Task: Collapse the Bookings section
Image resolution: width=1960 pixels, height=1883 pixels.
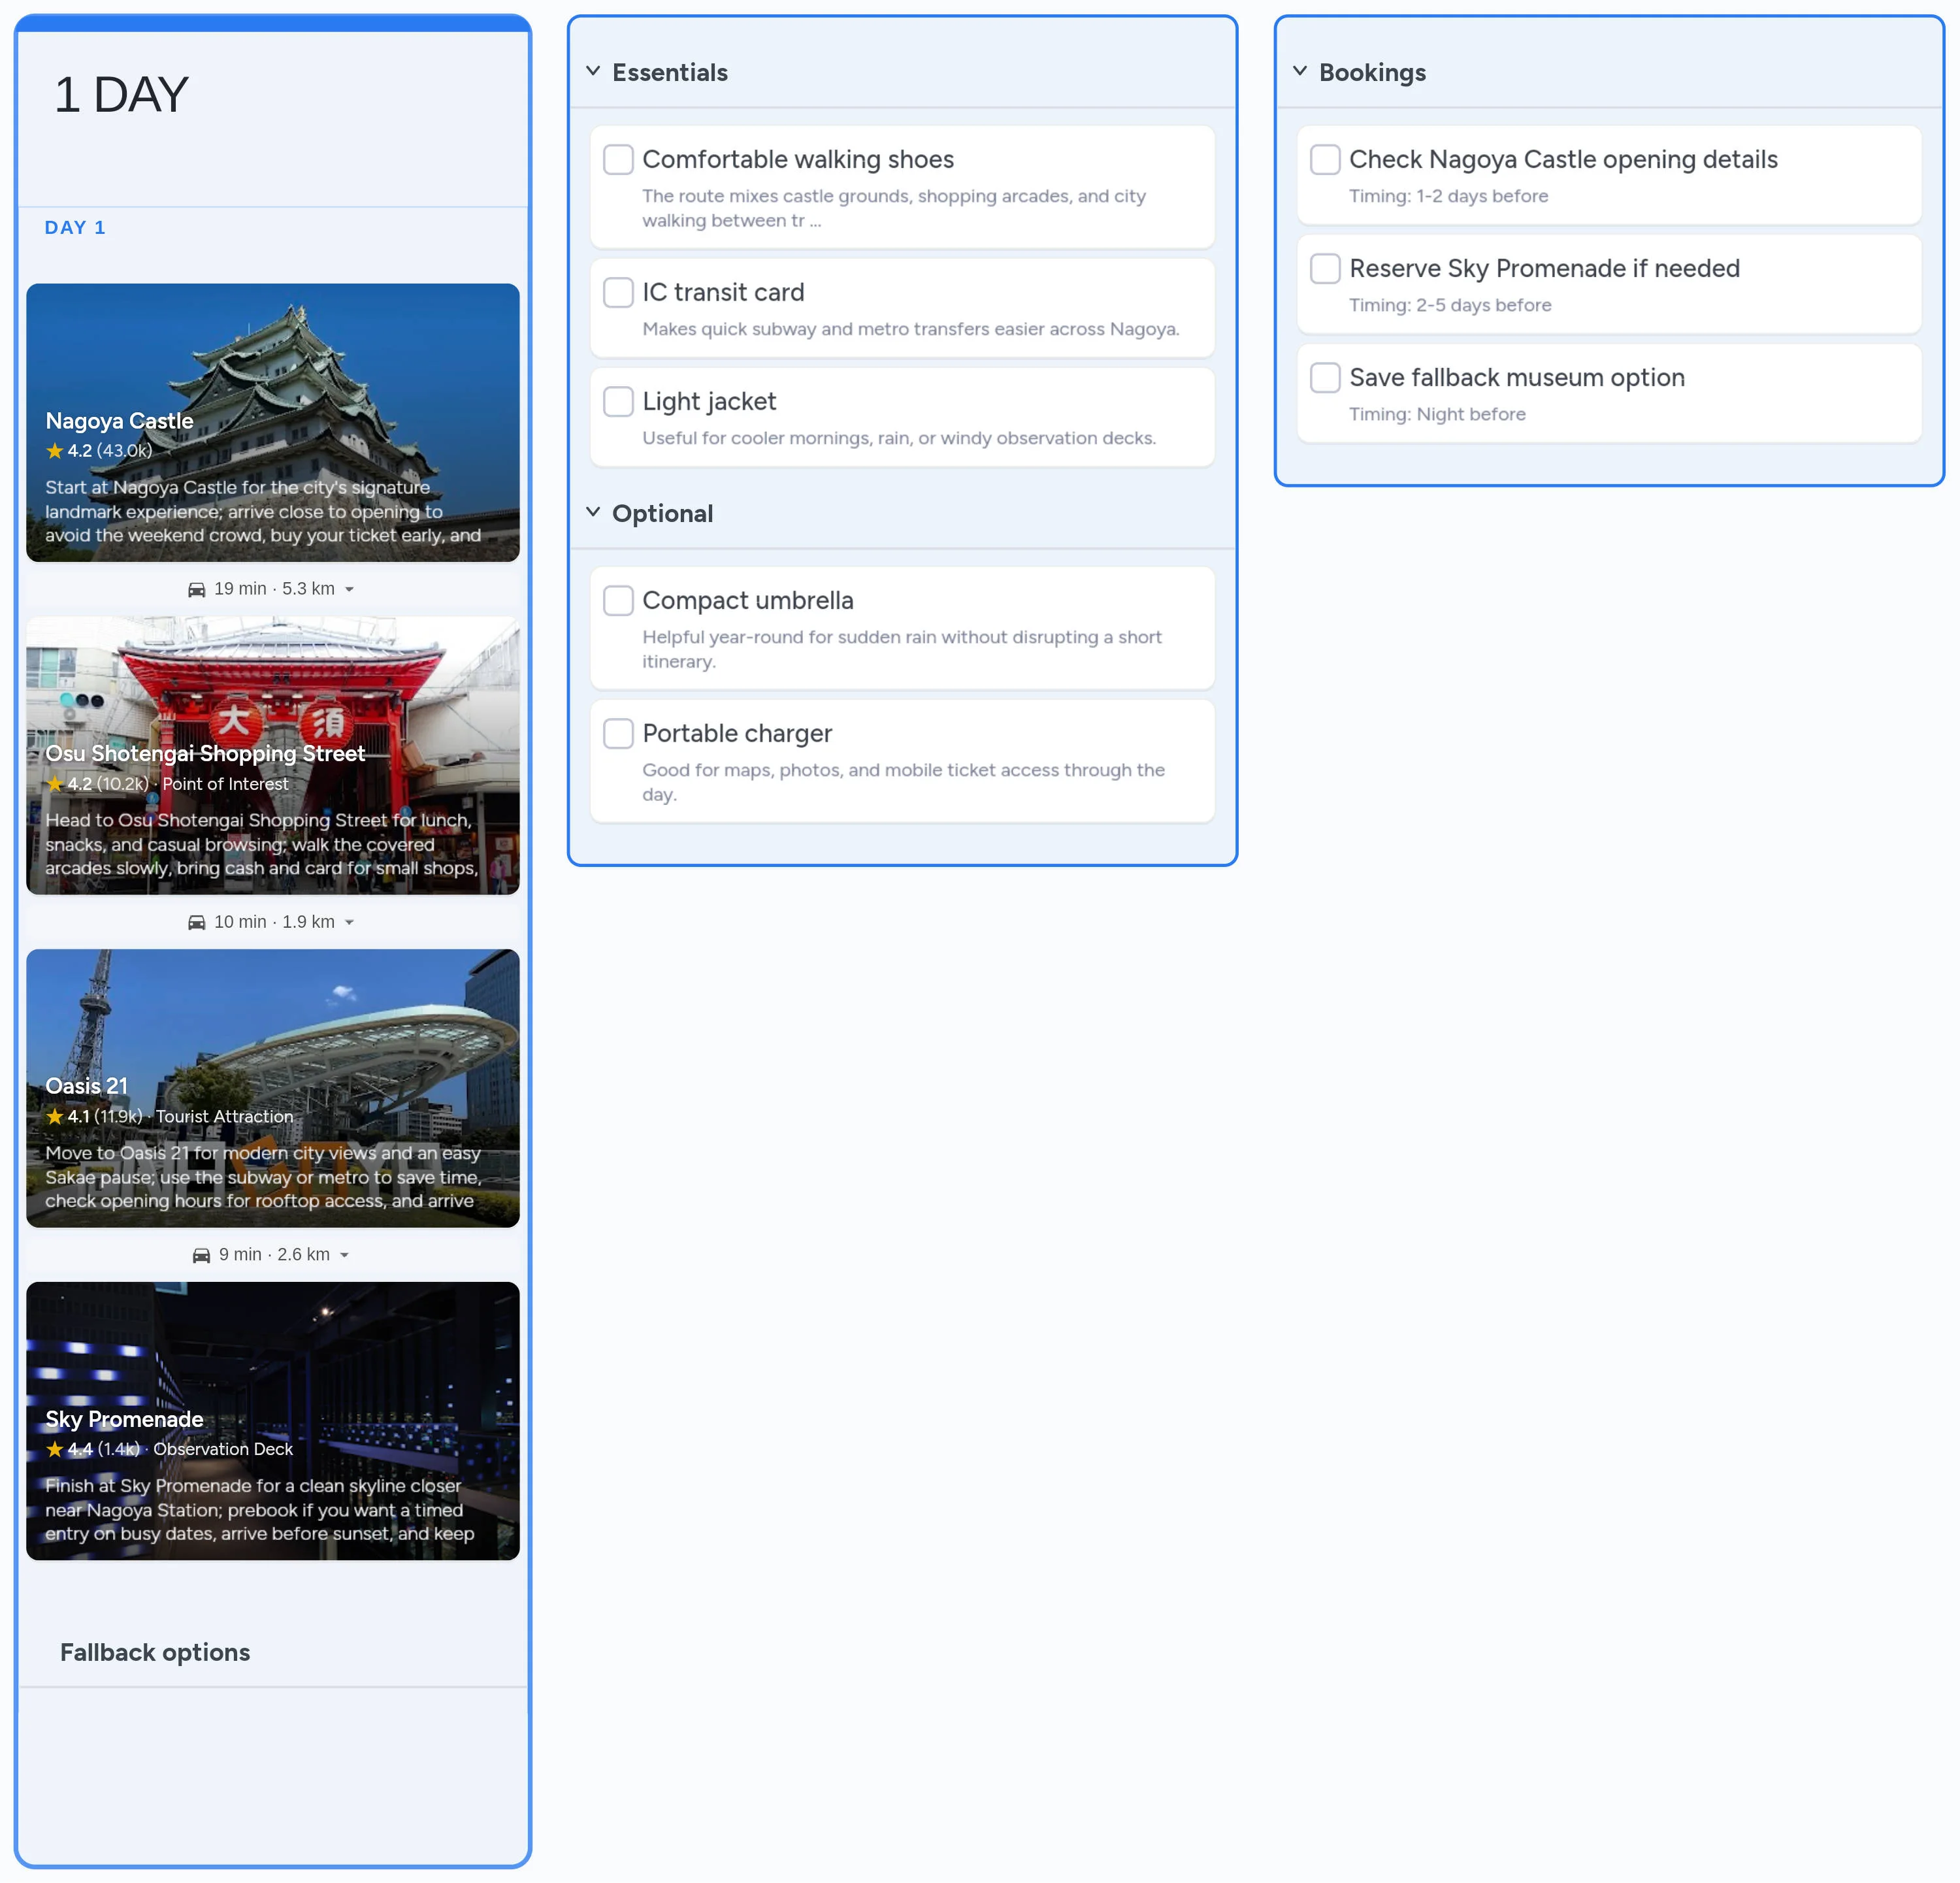Action: pos(1300,71)
